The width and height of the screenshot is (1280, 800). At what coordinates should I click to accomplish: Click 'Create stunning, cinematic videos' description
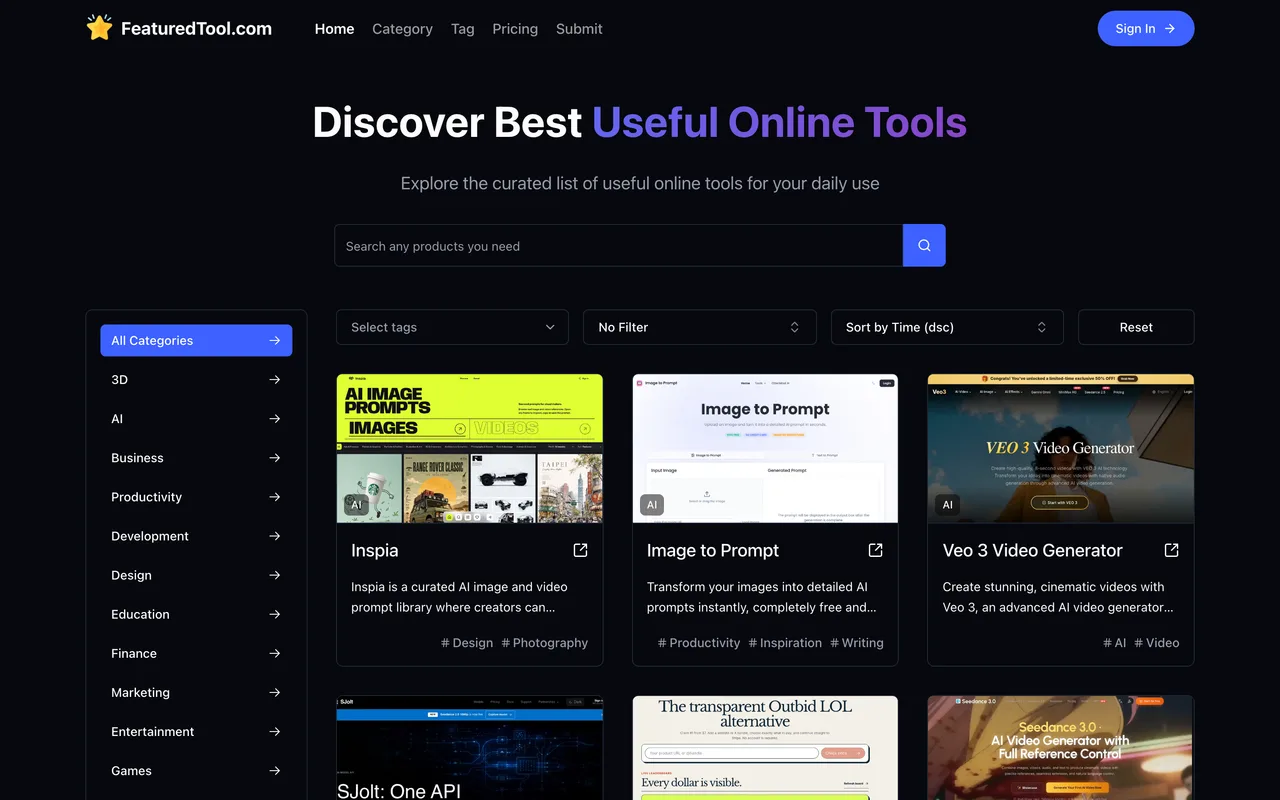pyautogui.click(x=1057, y=597)
